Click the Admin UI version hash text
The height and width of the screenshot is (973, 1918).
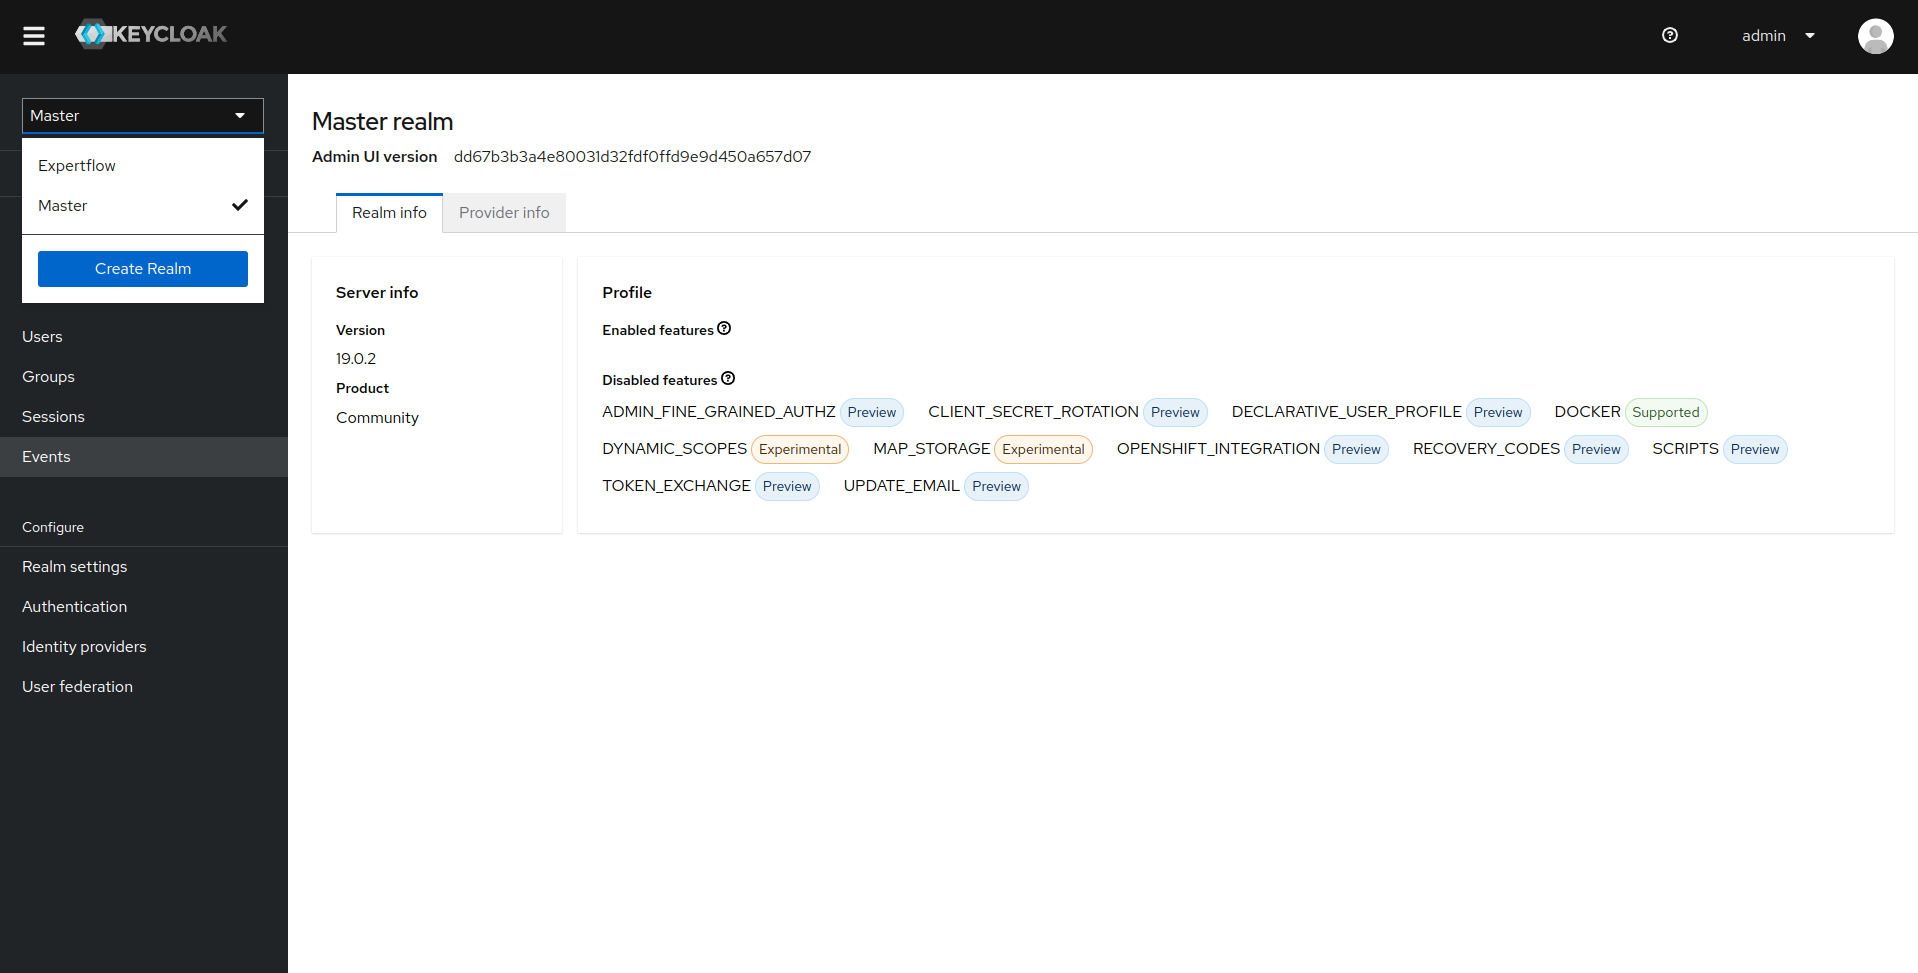coord(632,156)
